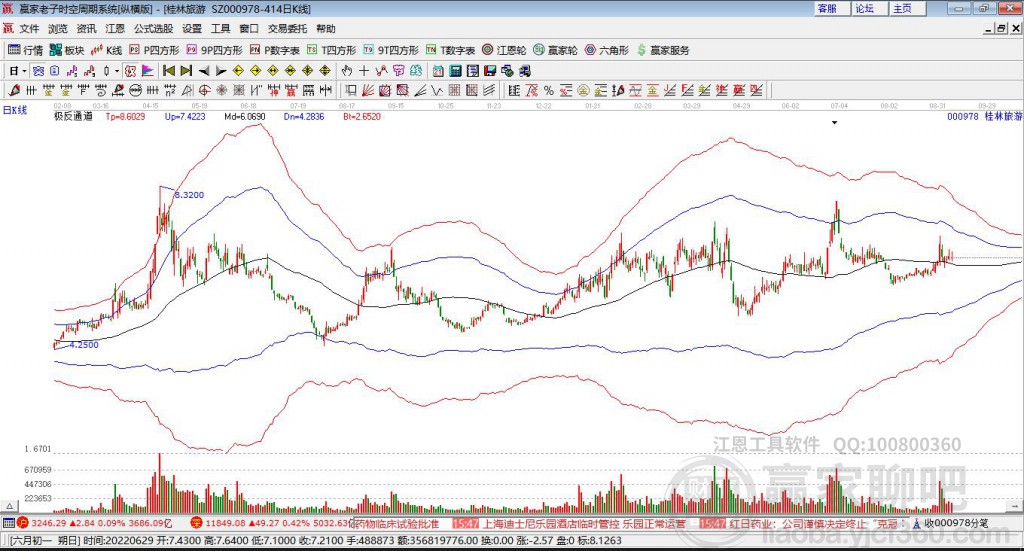
Task: Open the T四方形 tool
Action: (x=332, y=50)
